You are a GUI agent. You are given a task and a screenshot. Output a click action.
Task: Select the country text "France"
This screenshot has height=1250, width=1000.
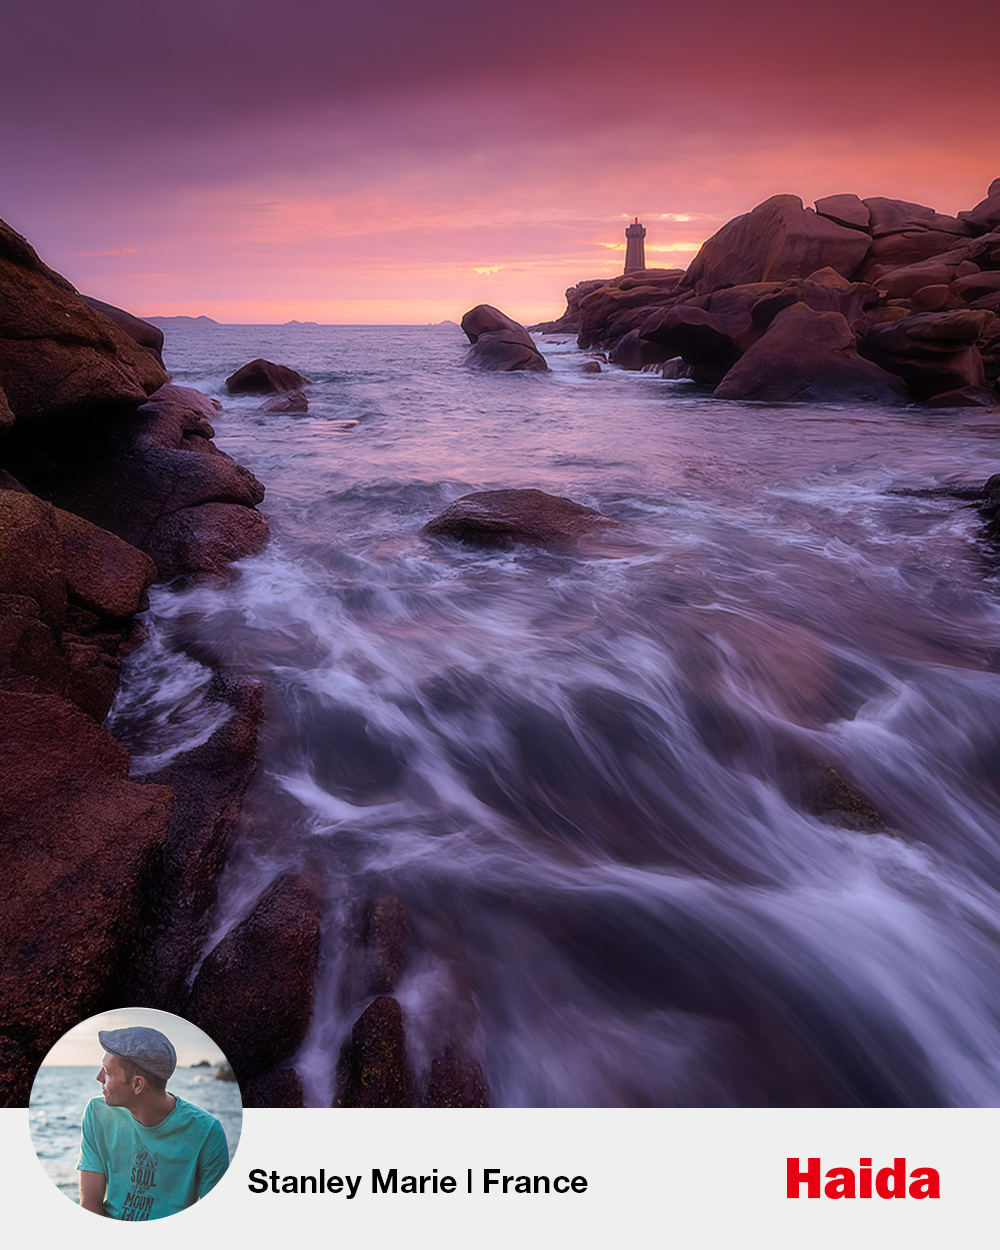[x=535, y=1182]
